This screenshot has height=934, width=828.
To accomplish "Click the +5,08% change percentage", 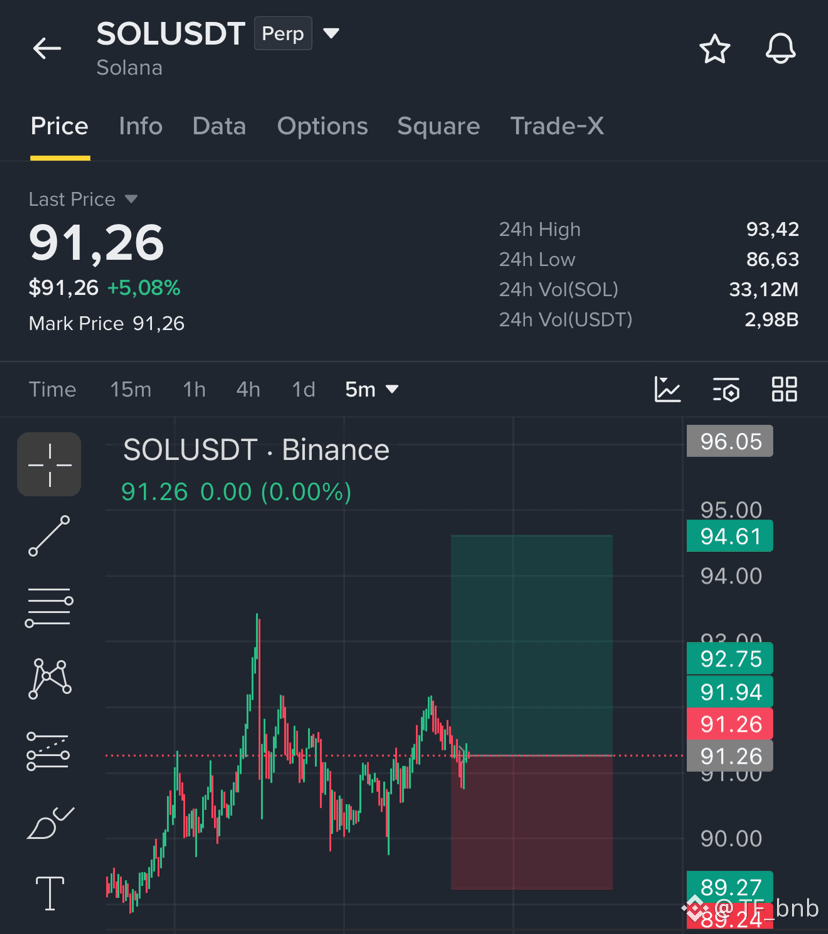I will point(144,288).
